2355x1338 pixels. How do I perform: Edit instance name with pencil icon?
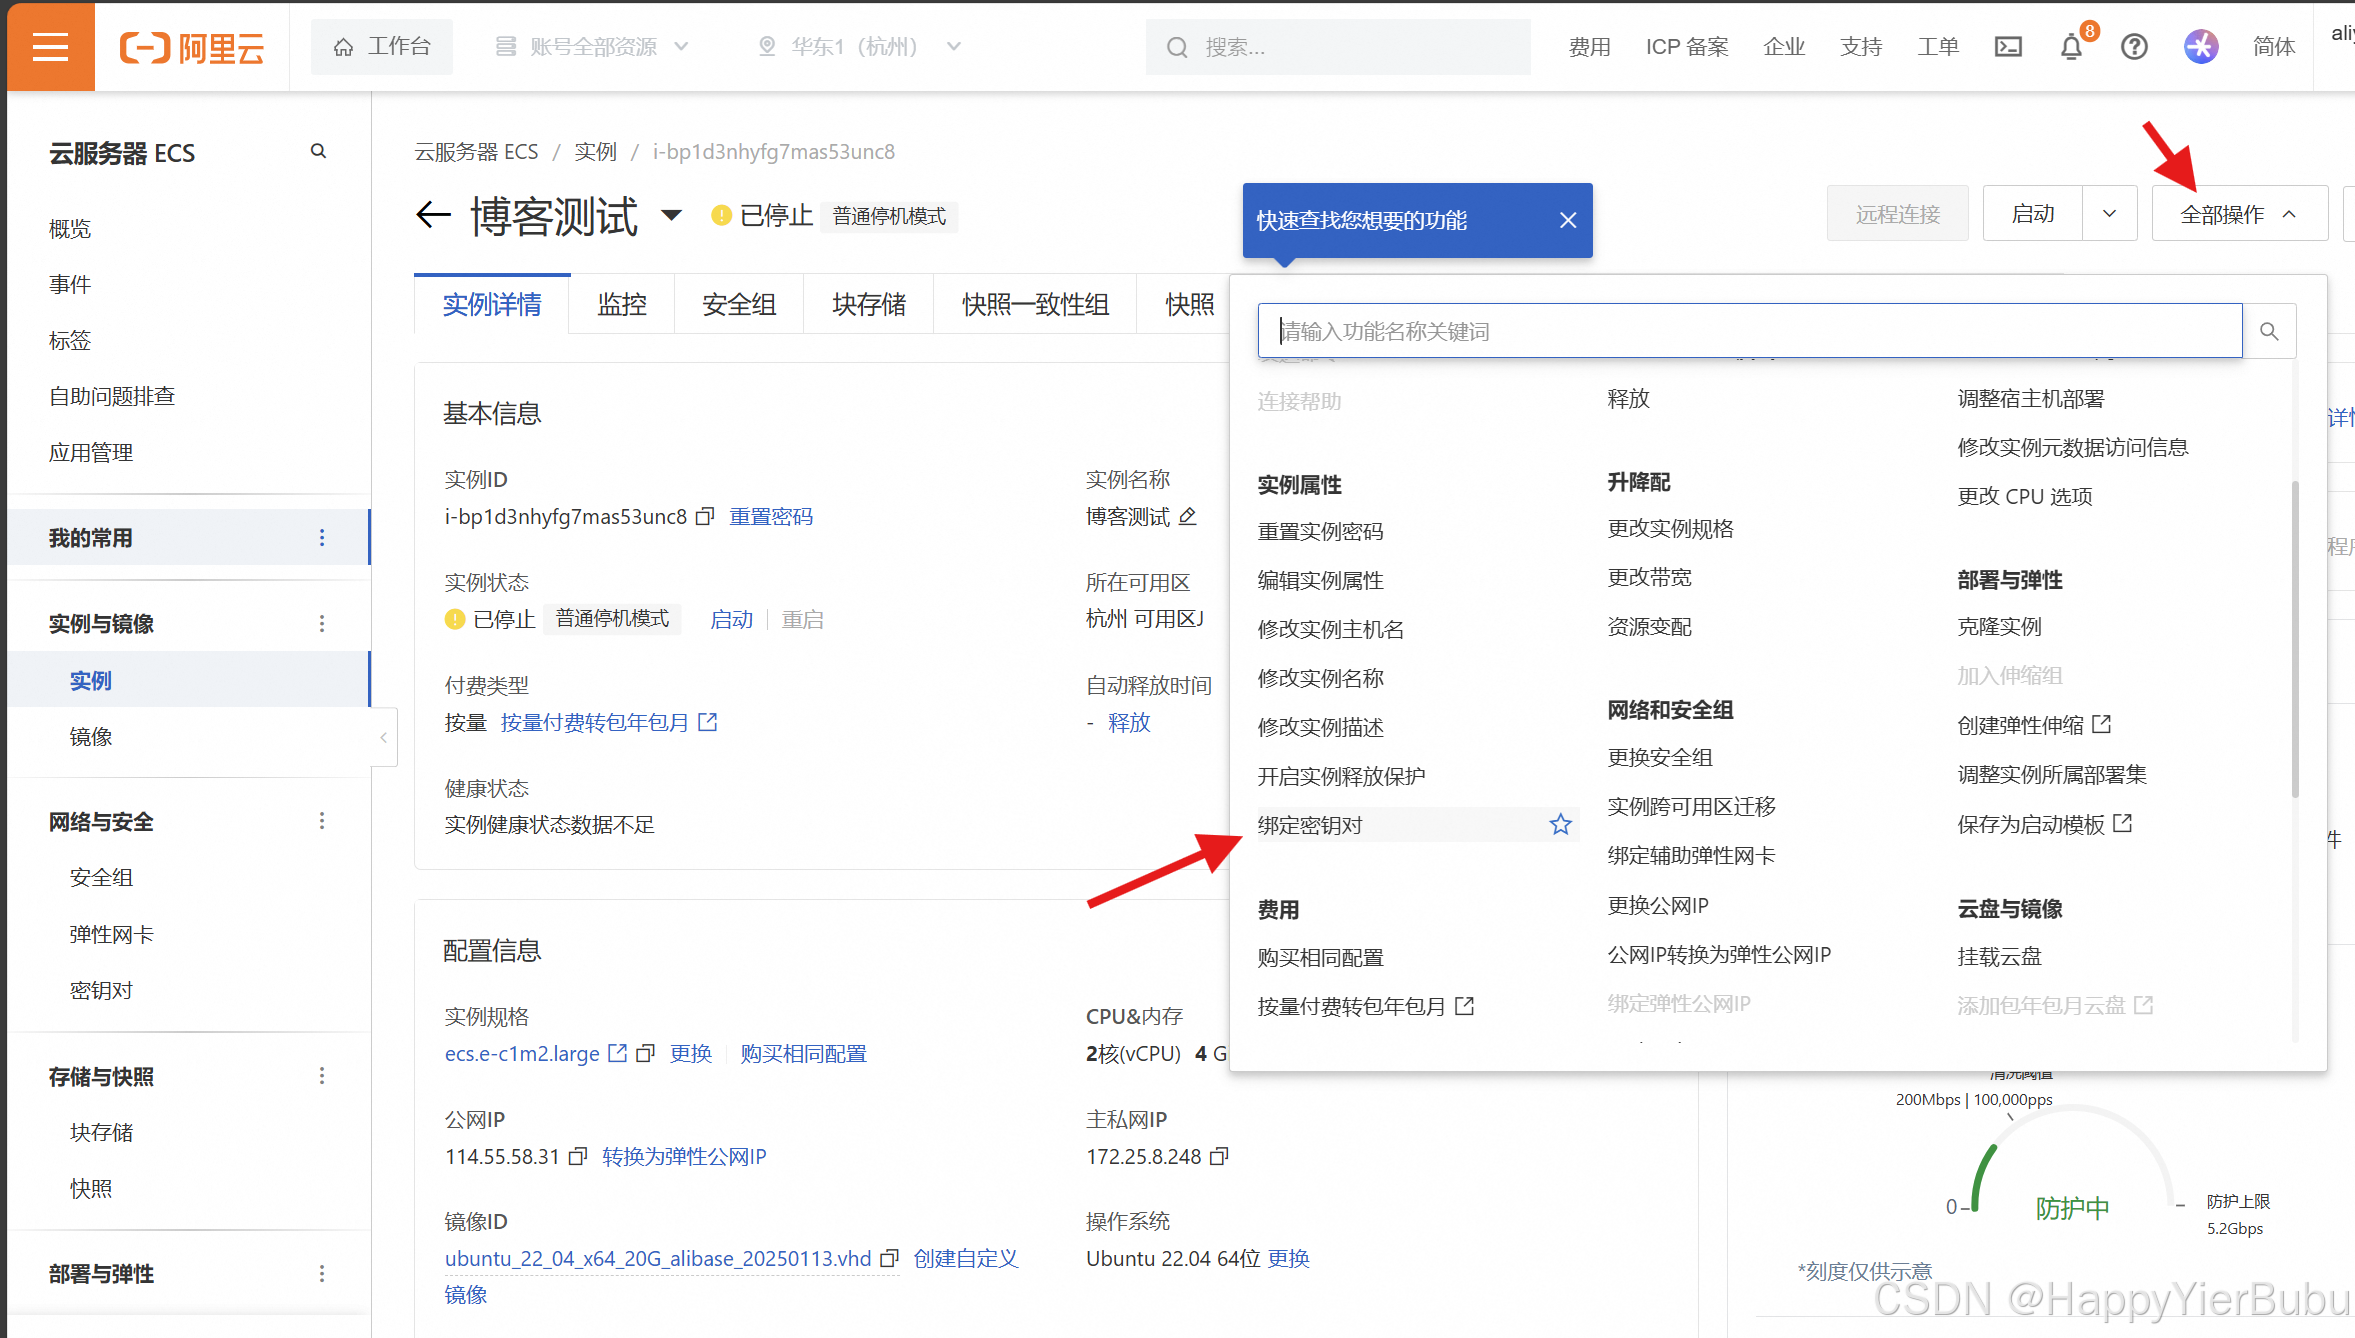(1188, 516)
